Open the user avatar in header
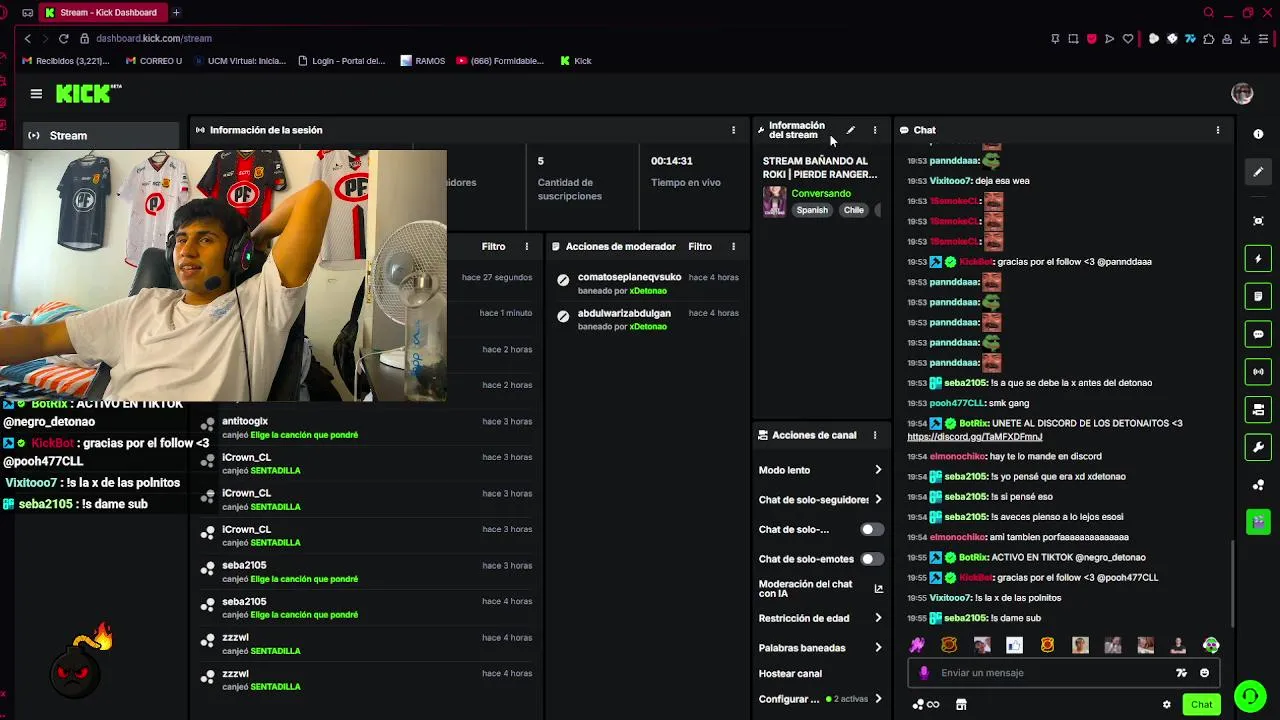 1242,94
